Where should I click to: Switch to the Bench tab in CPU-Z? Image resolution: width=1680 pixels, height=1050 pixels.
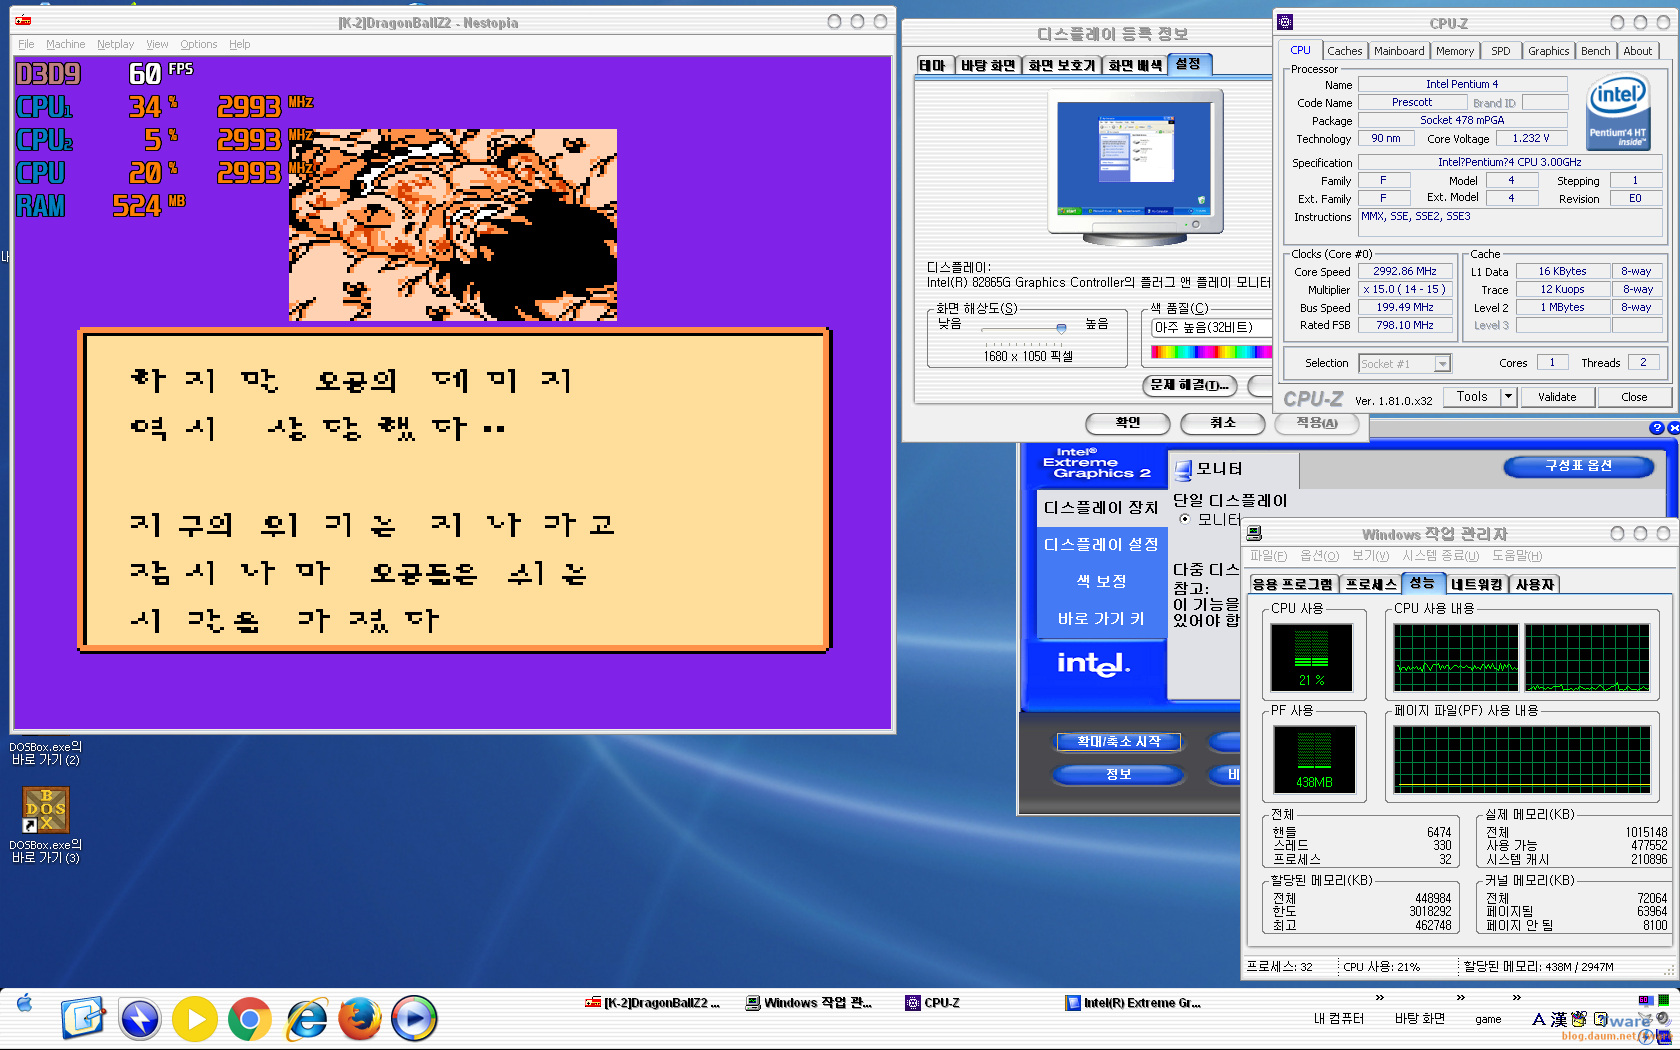coord(1596,51)
